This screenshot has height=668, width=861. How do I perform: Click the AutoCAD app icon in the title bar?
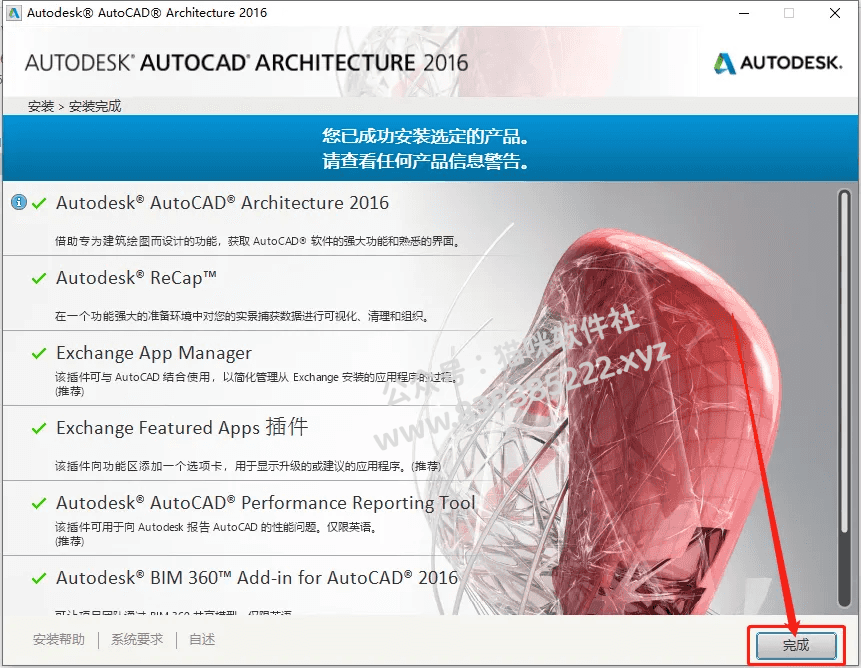coord(14,13)
